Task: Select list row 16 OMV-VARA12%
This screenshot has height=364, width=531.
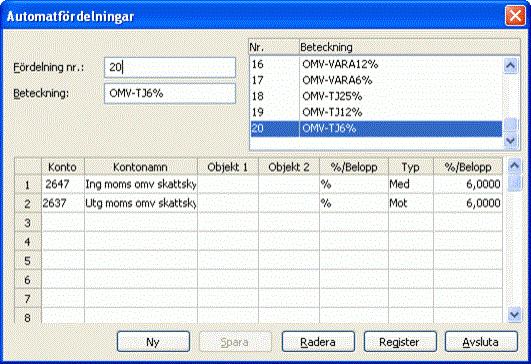Action: coord(376,64)
